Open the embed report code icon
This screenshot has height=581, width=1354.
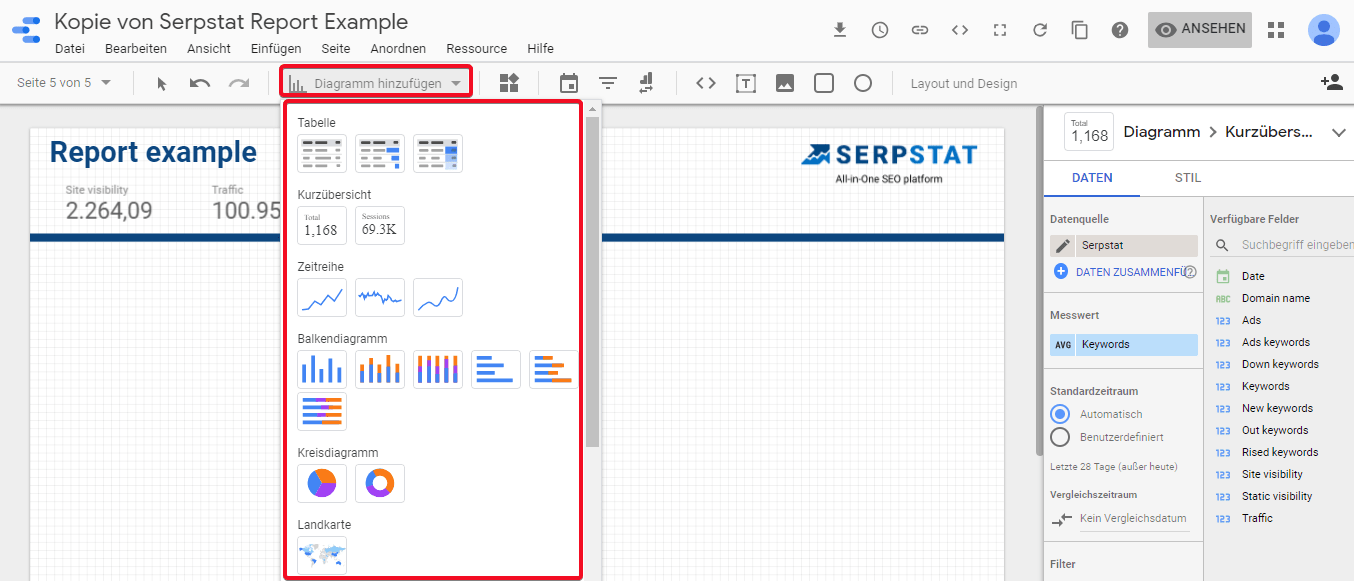click(x=960, y=30)
